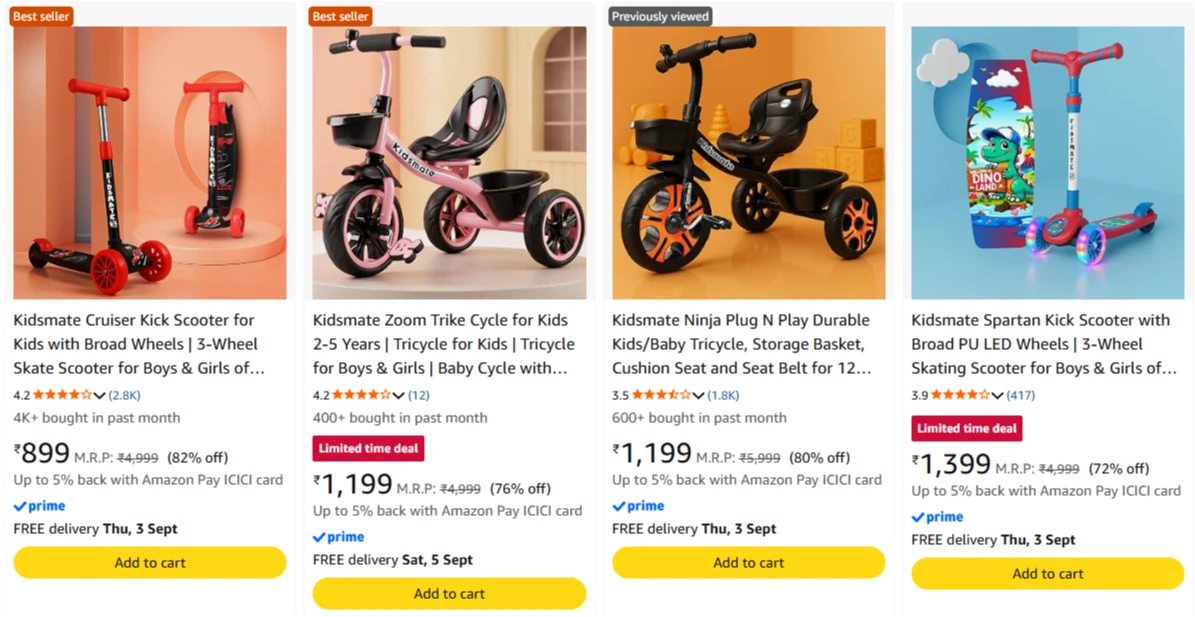Click the 3.9 star rating of Spartan scooter
Viewport: 1195px width, 617px height.
(x=961, y=395)
